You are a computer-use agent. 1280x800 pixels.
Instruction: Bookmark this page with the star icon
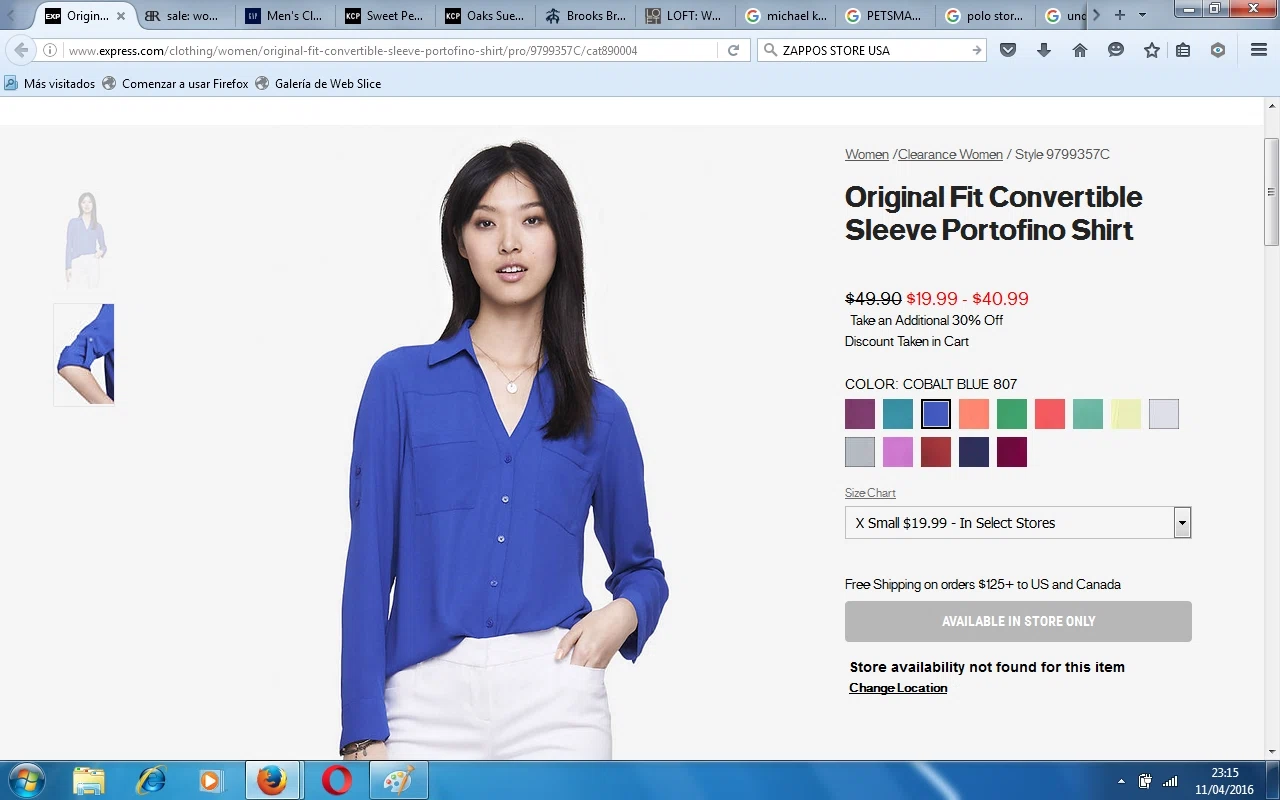1152,50
